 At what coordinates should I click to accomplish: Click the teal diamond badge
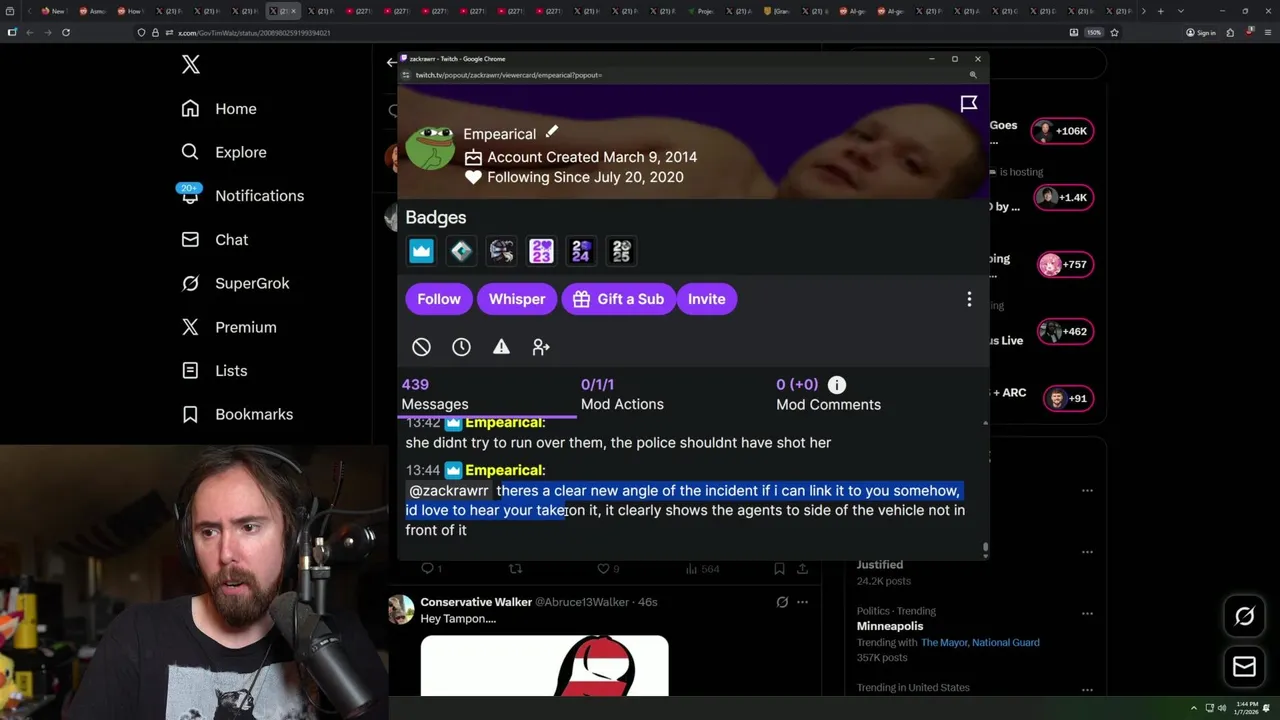click(x=461, y=251)
